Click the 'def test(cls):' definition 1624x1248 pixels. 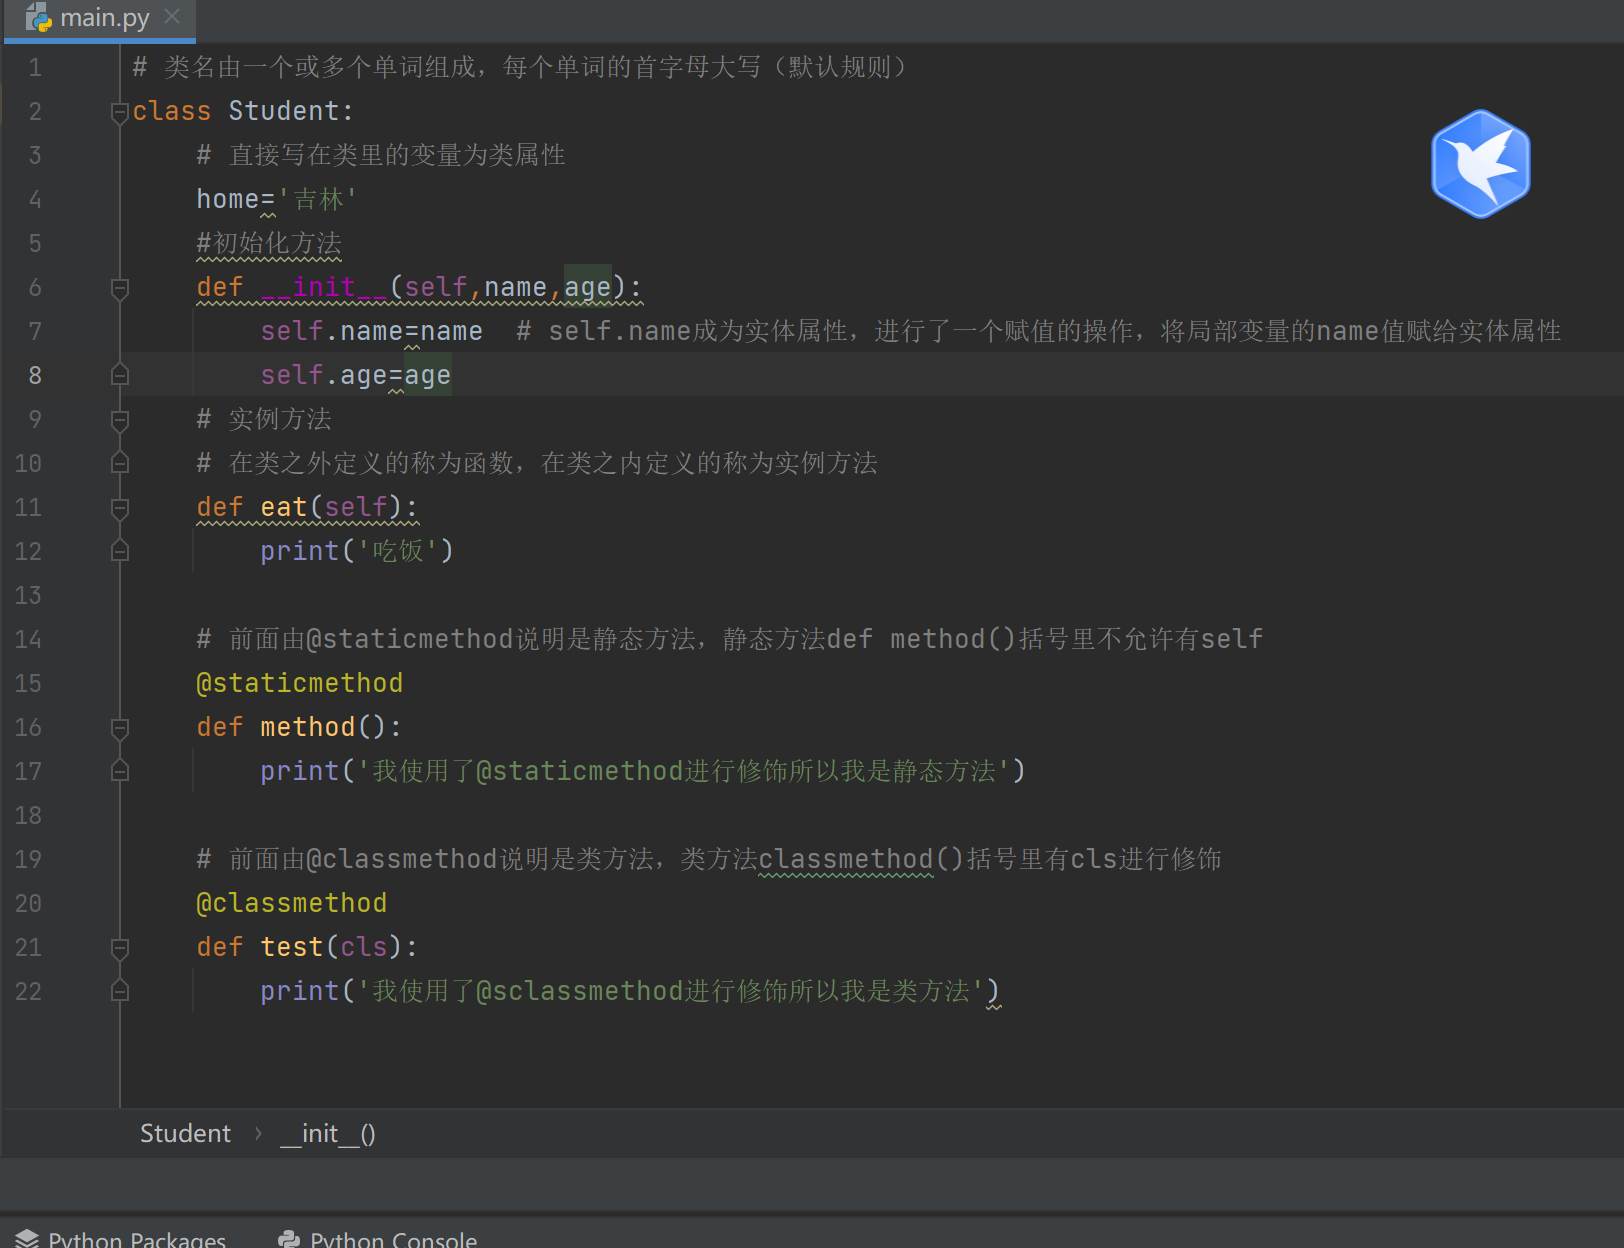(x=308, y=947)
